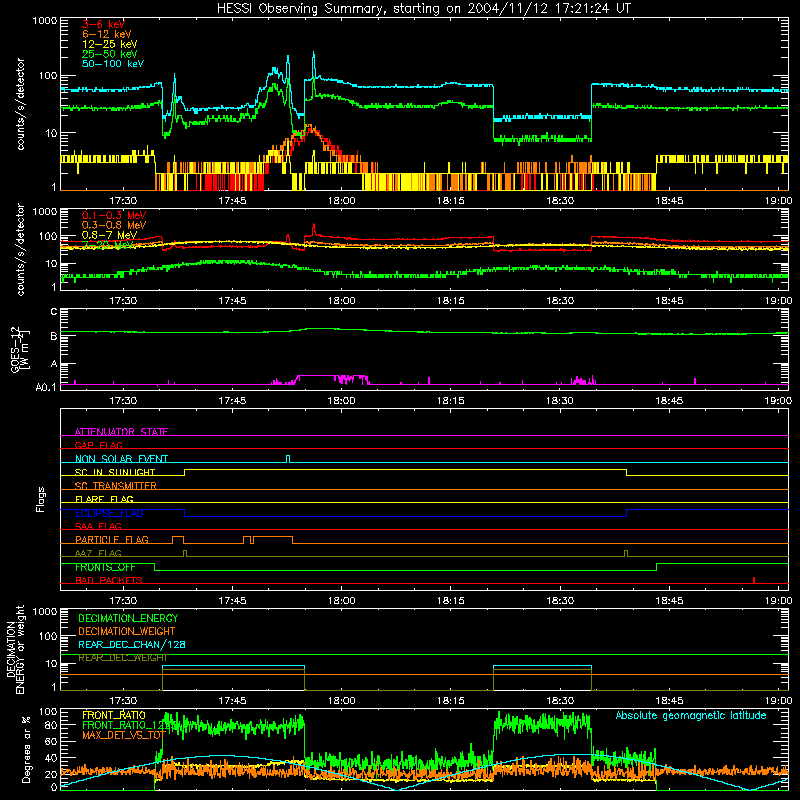Select the 'C' class tick on GOES axis
Screen dimensions: 800x800
54,312
